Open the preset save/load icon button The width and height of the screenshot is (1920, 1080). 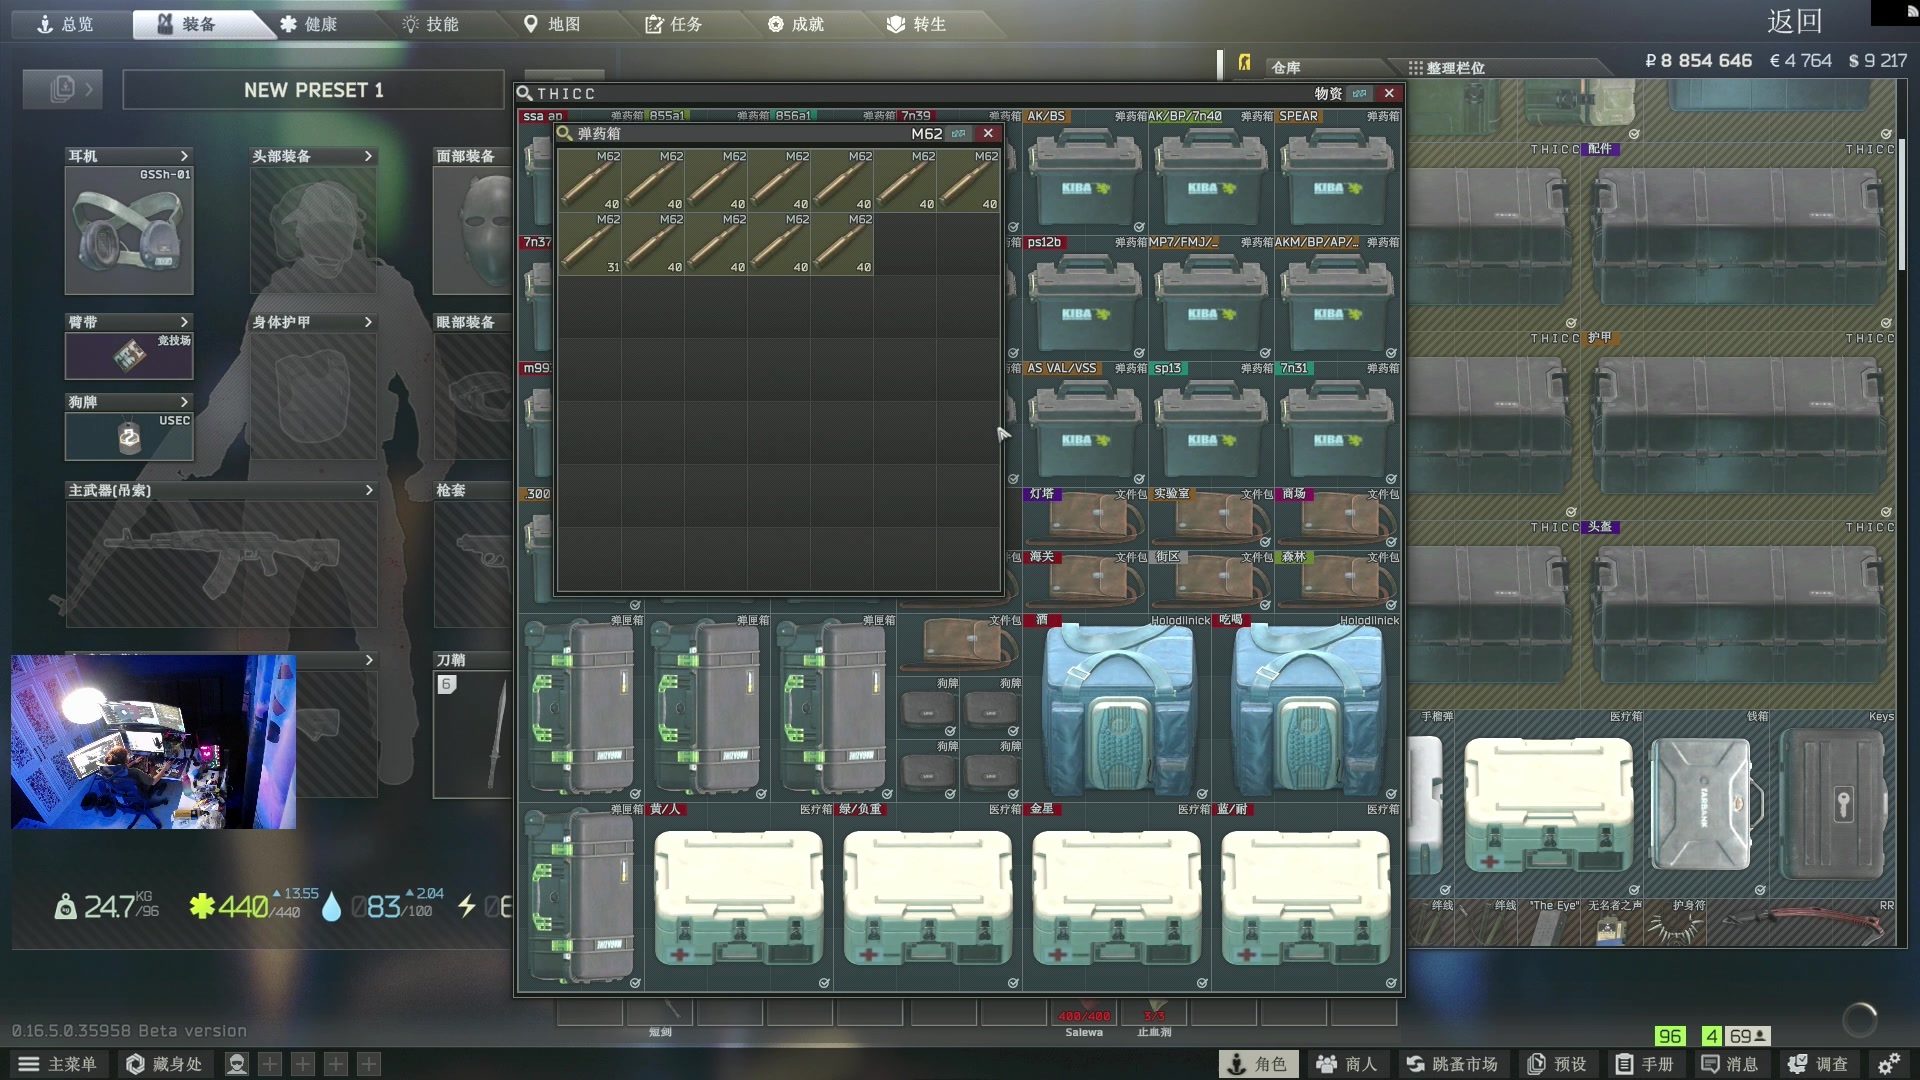(63, 89)
